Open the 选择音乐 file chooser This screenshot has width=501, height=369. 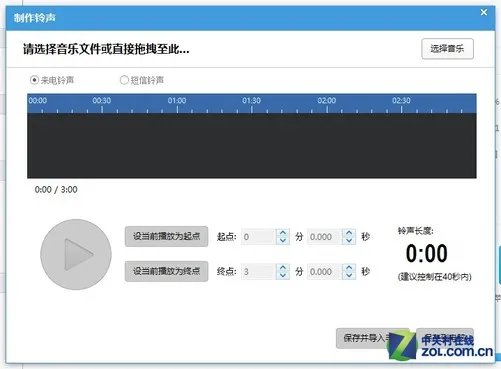pyautogui.click(x=447, y=49)
